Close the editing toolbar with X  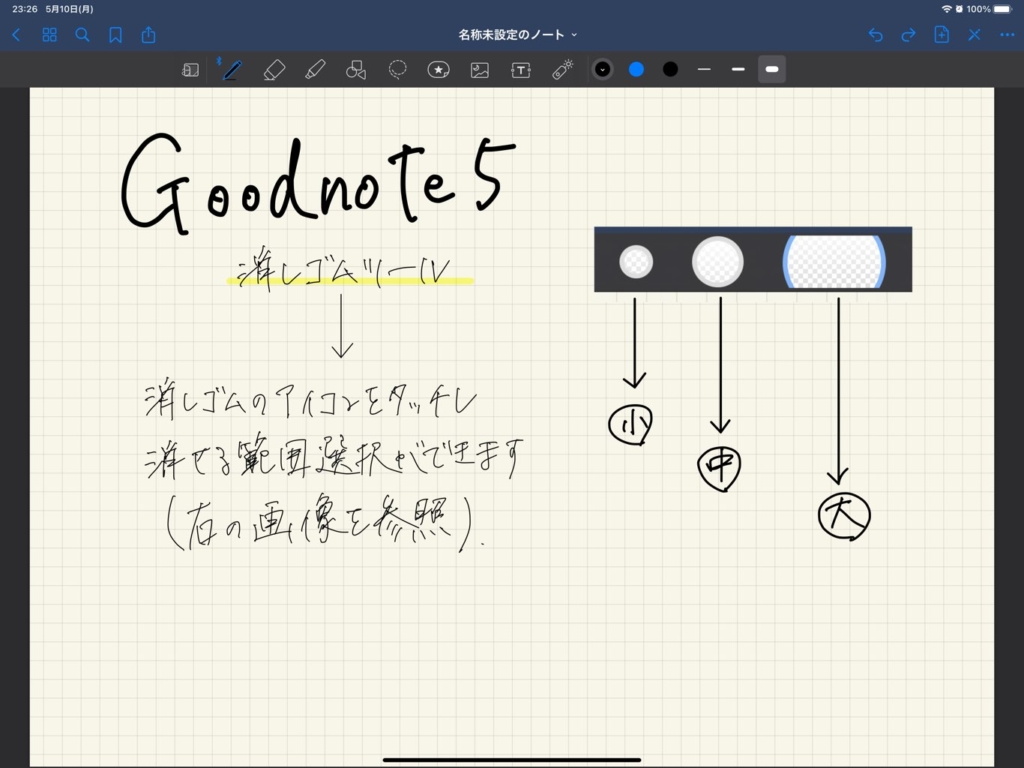pos(974,35)
